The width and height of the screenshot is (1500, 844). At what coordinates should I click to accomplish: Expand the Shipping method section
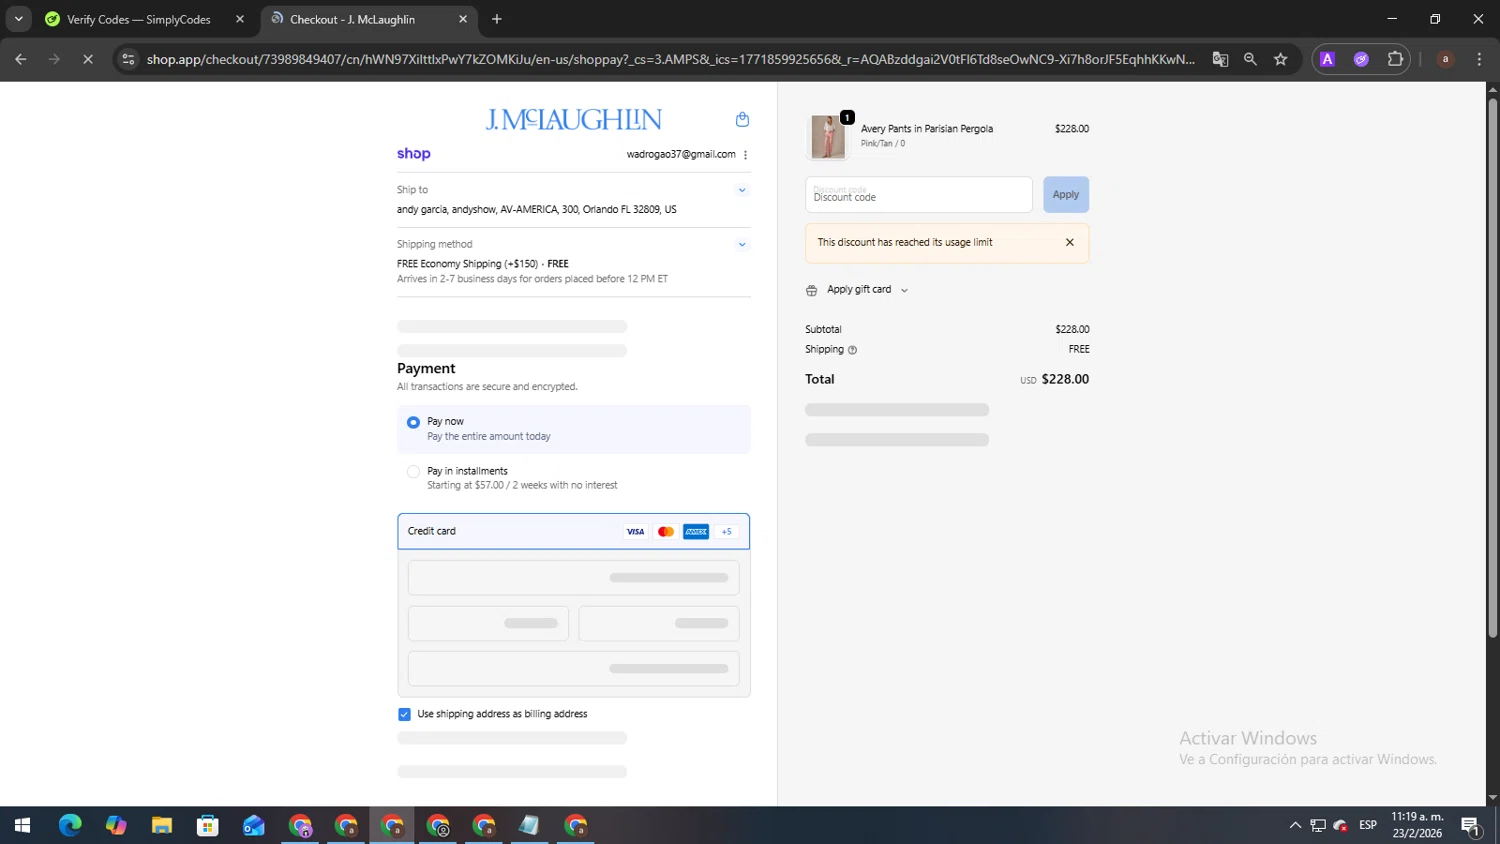pos(742,245)
